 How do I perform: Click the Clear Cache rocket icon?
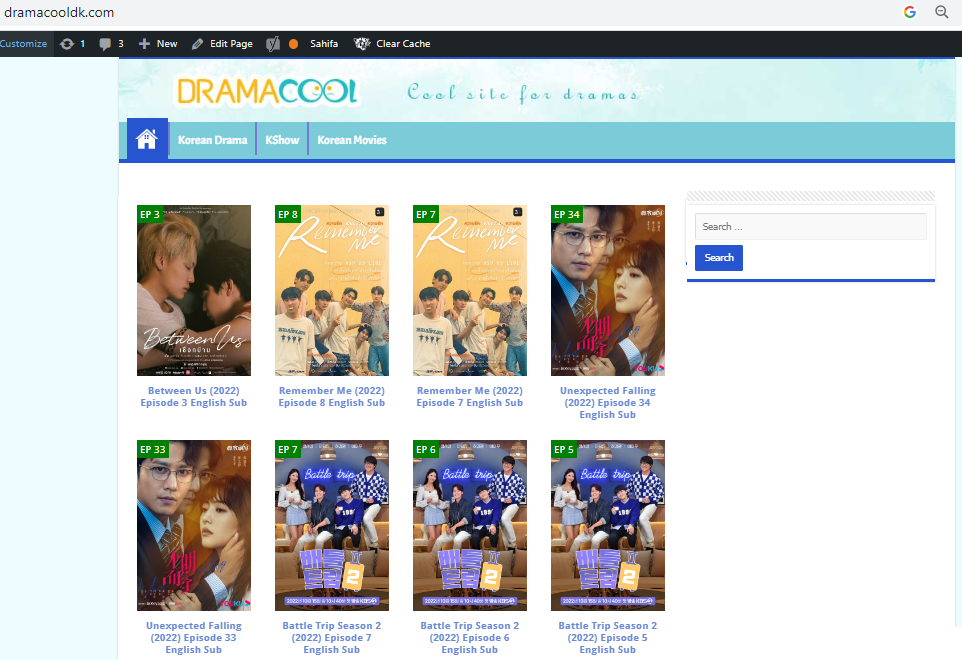click(361, 43)
